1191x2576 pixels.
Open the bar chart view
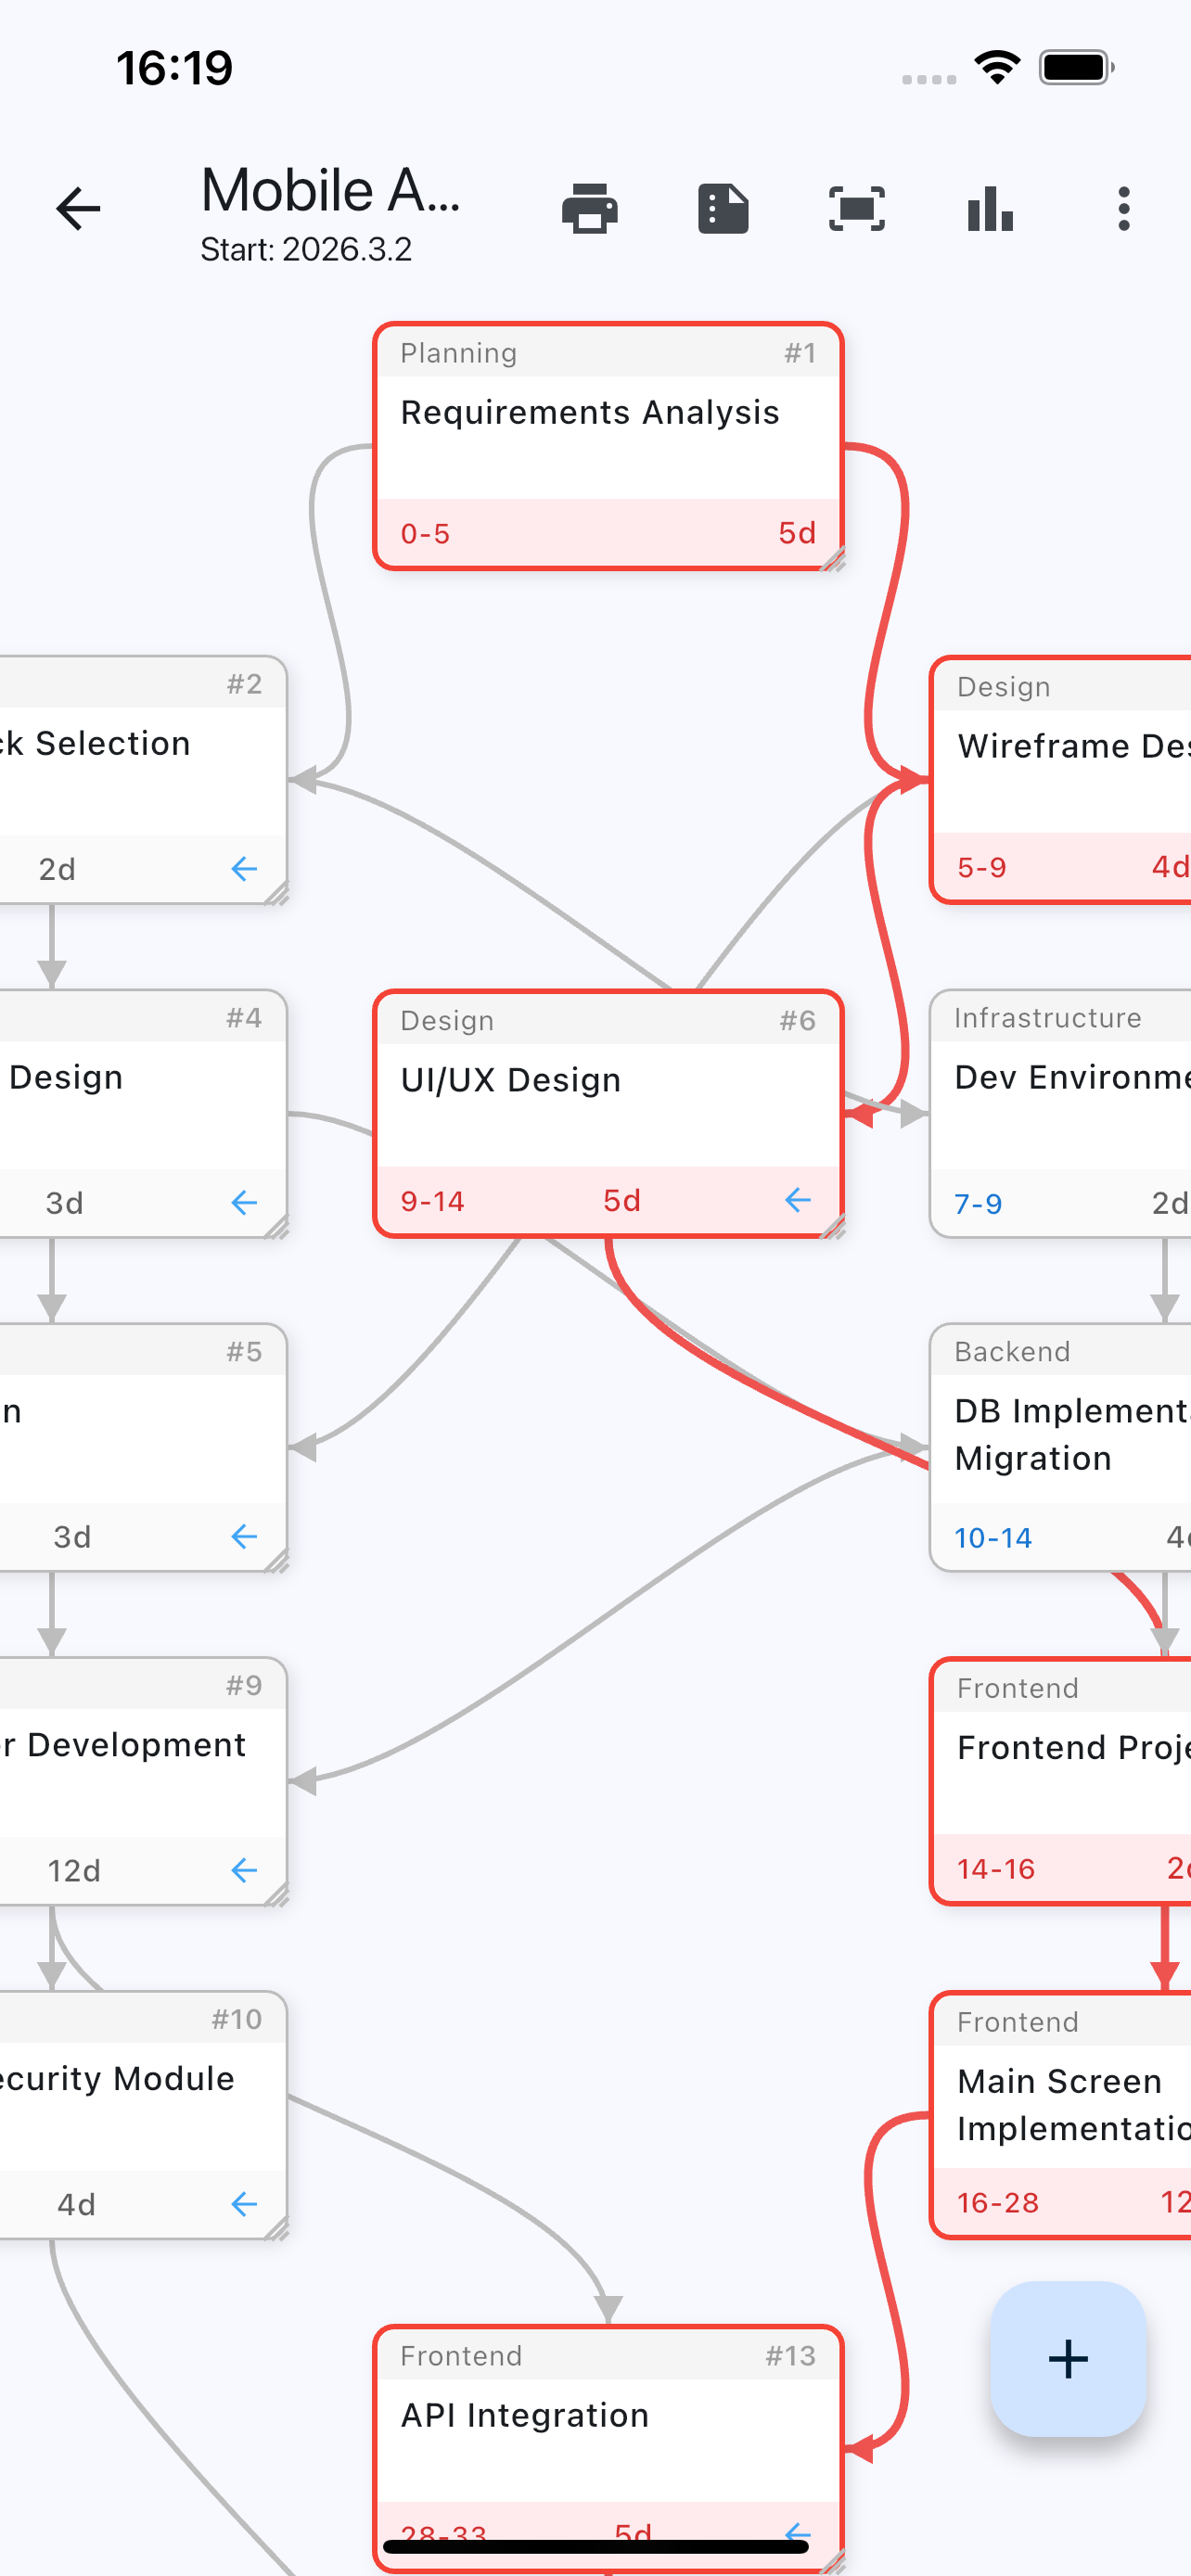point(990,209)
